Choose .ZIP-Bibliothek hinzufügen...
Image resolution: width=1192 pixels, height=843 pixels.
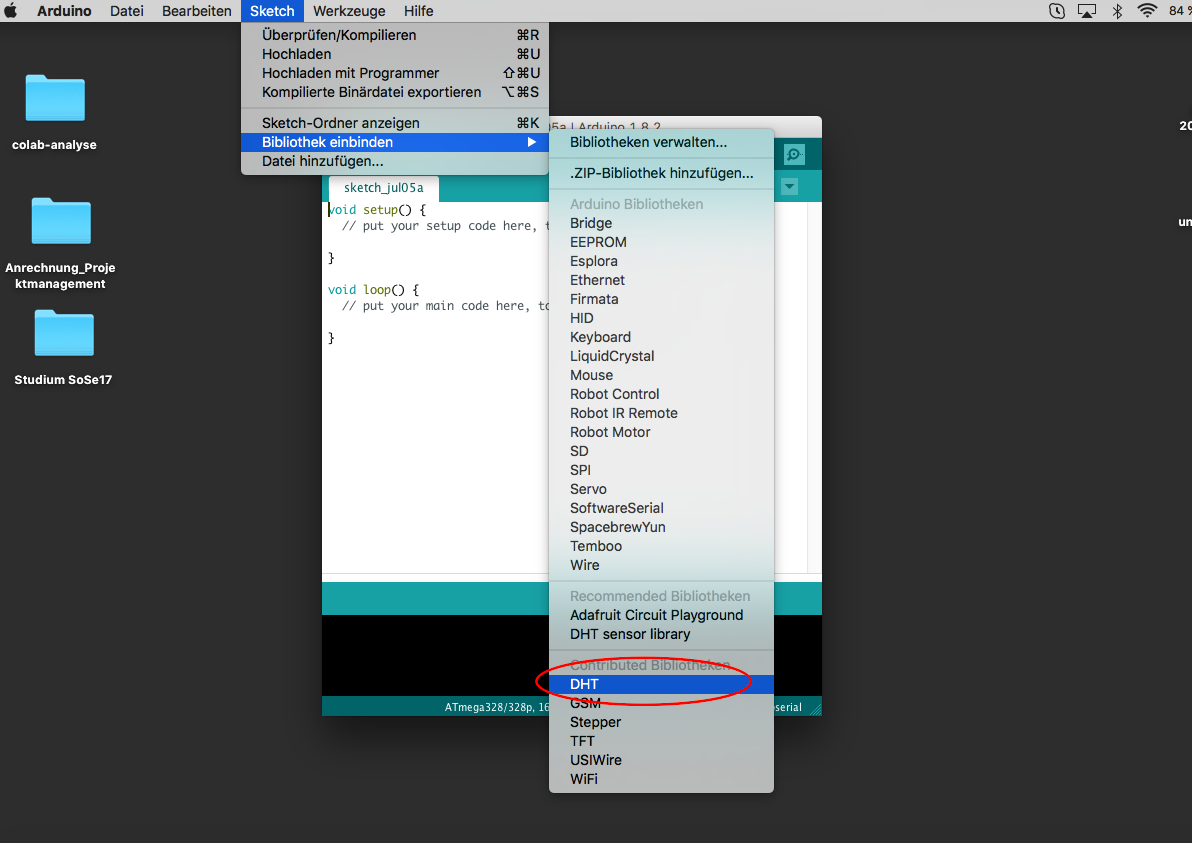click(x=661, y=173)
